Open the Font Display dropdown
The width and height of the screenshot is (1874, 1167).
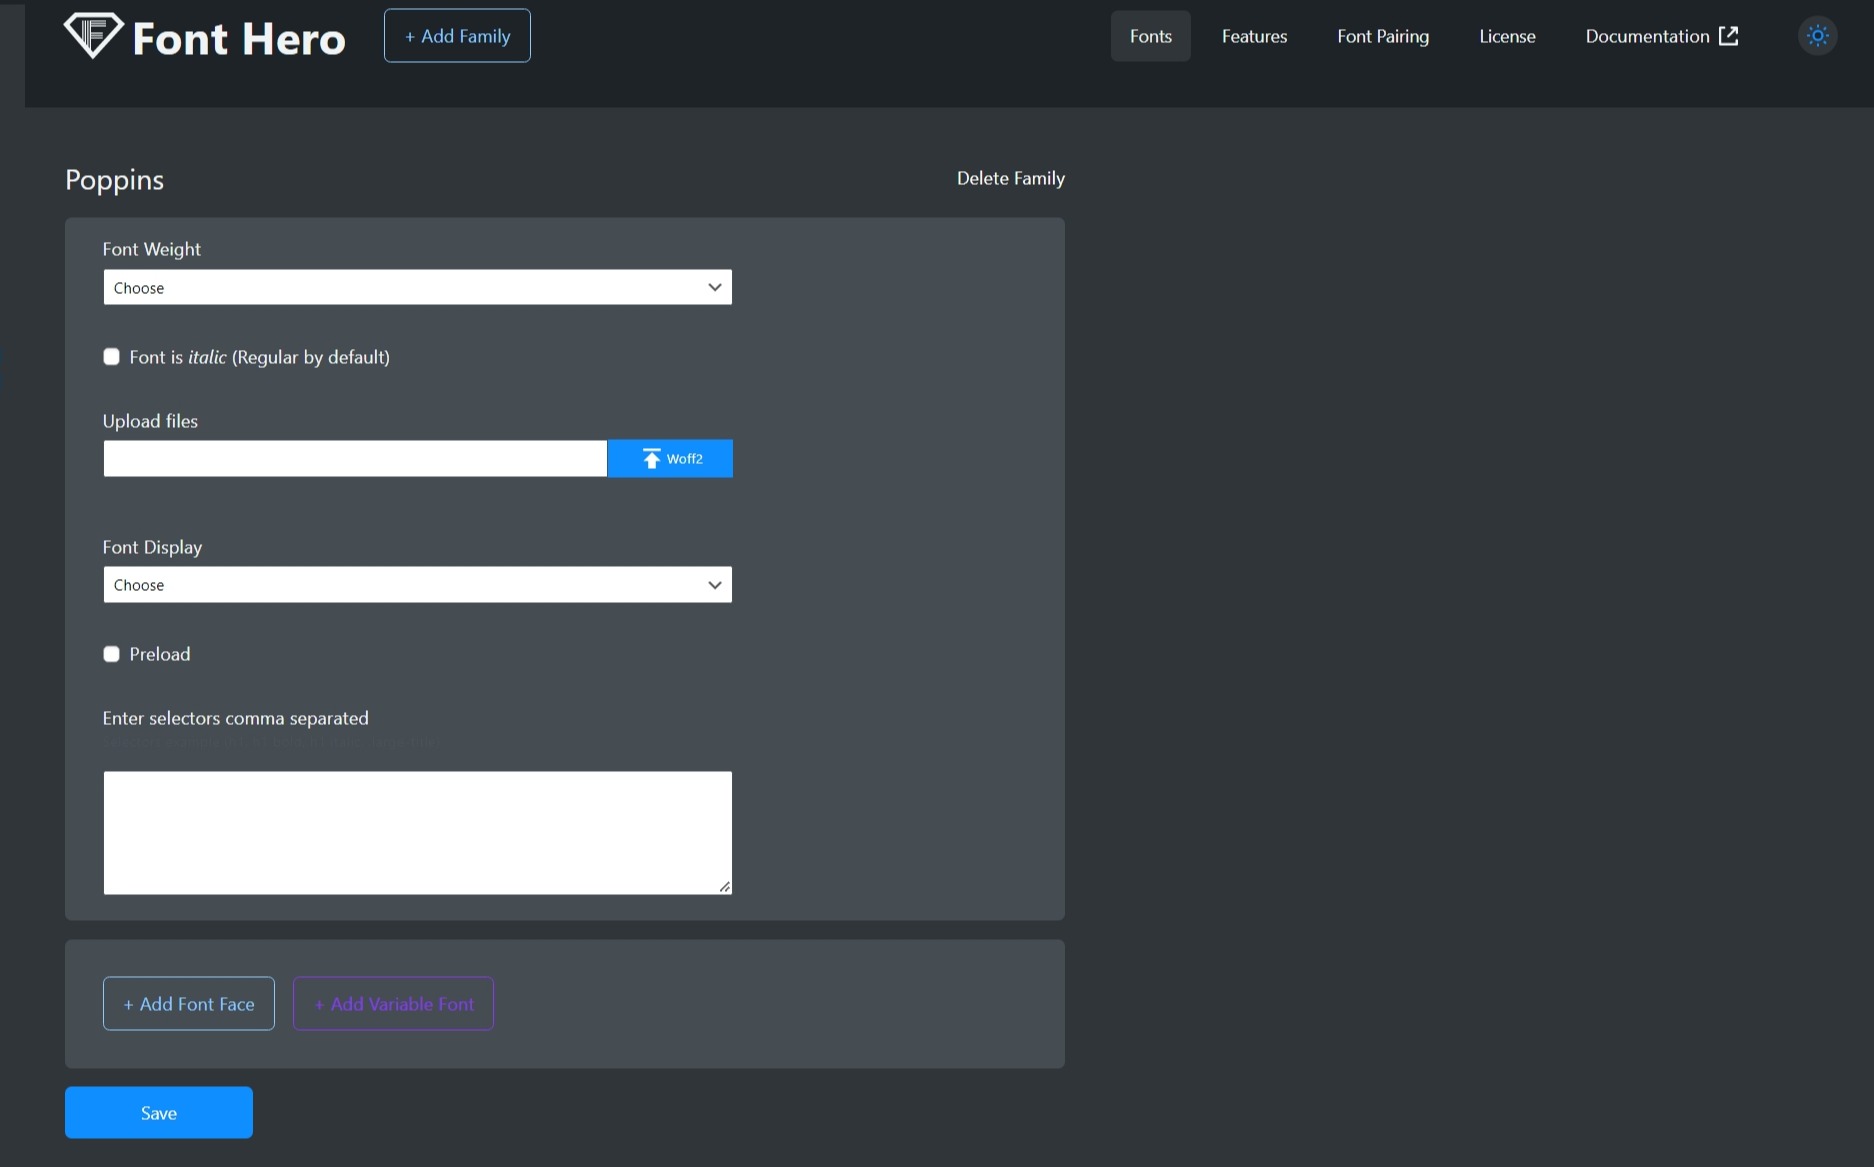point(416,584)
